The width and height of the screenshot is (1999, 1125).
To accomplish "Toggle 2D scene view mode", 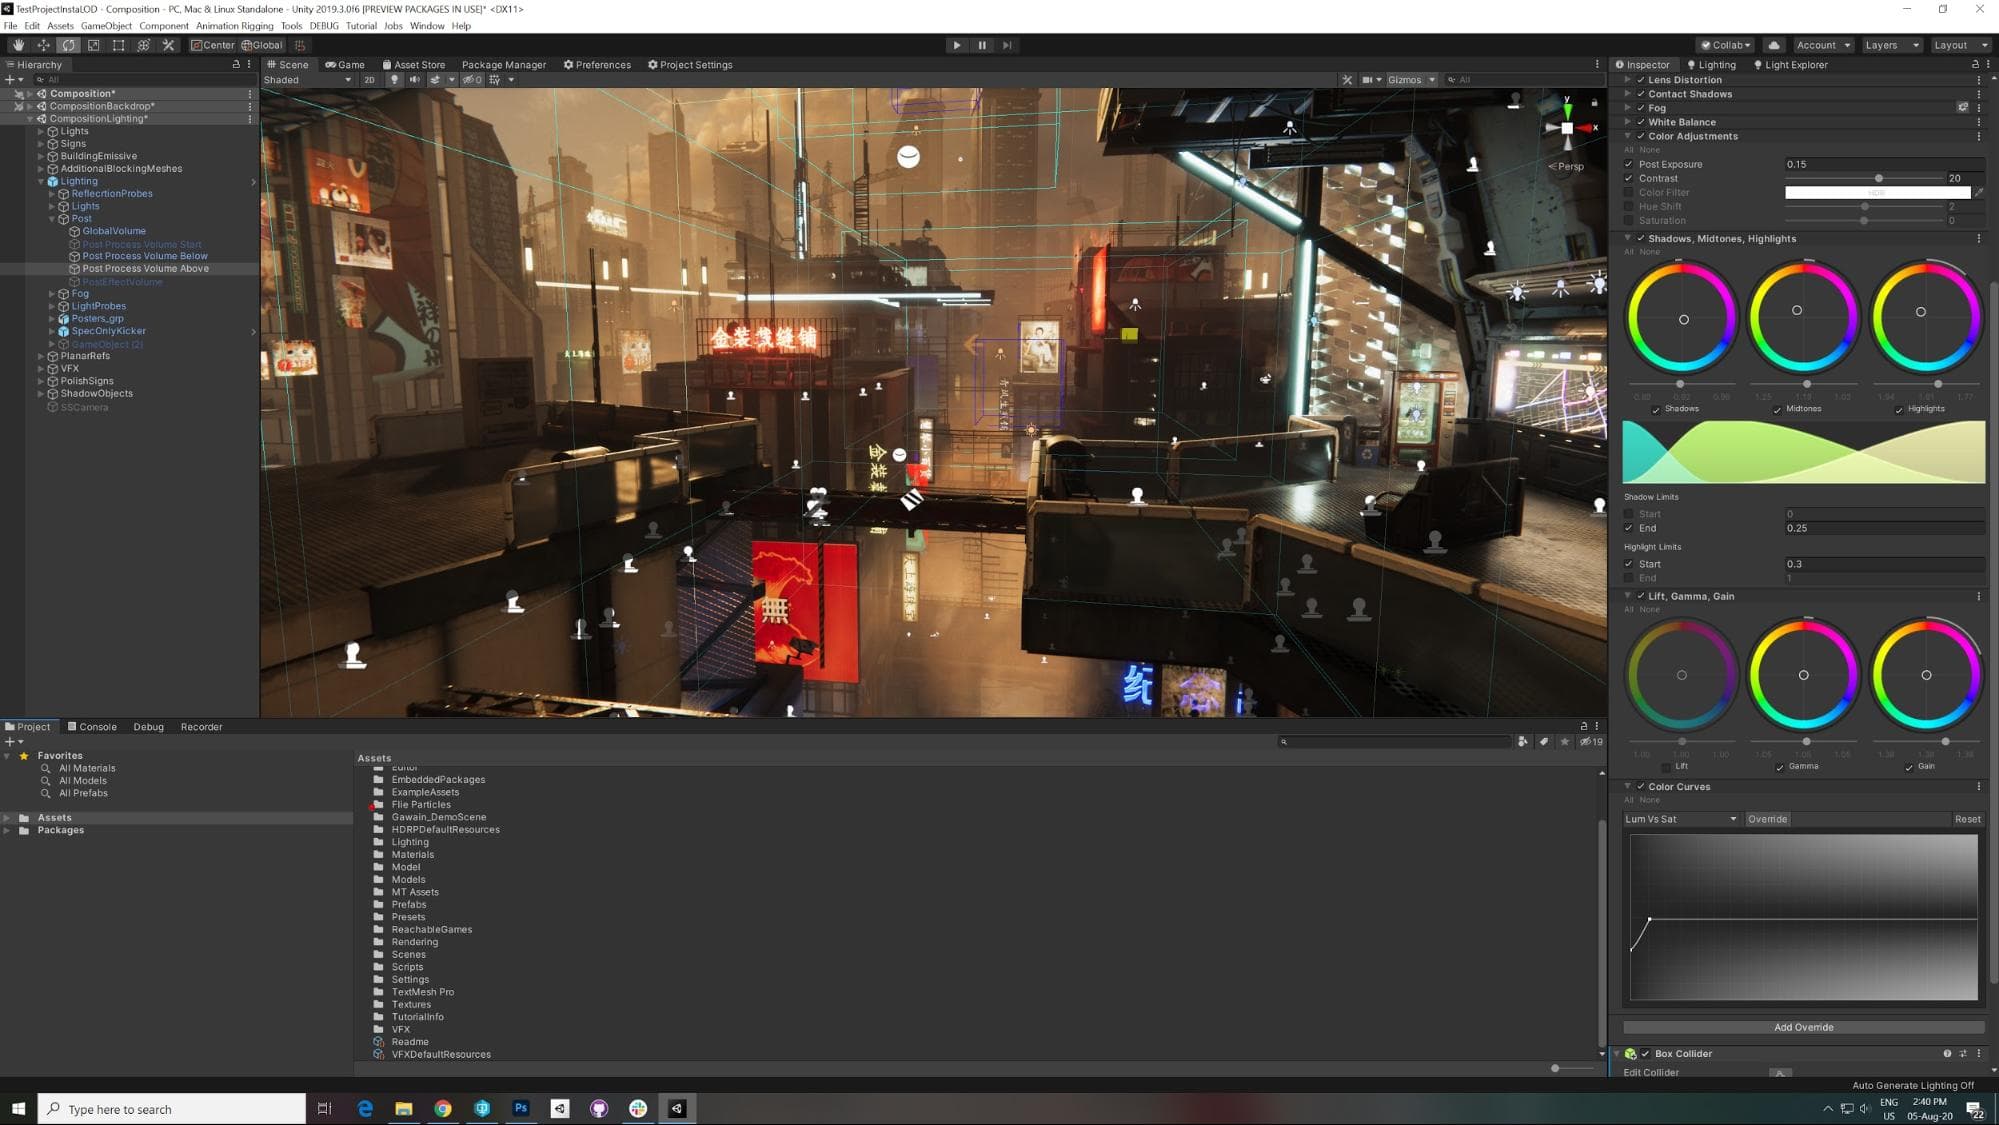I will click(x=369, y=80).
